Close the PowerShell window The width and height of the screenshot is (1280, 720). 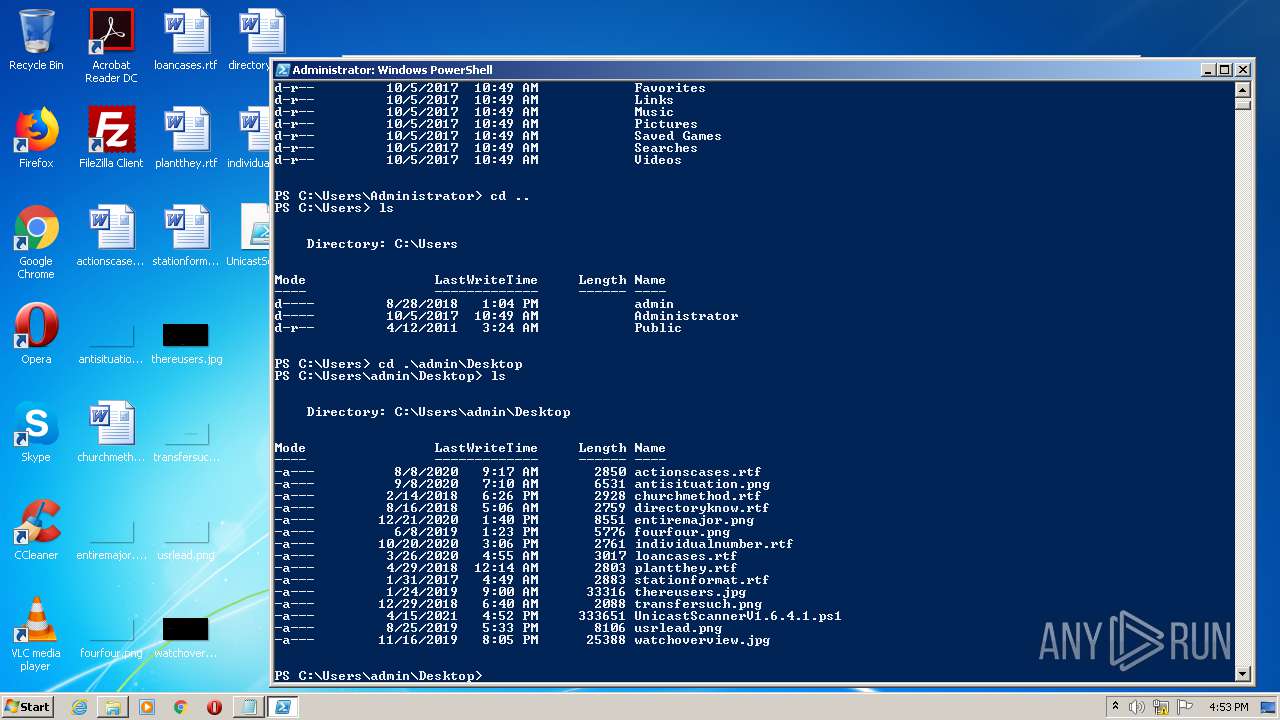pos(1243,70)
